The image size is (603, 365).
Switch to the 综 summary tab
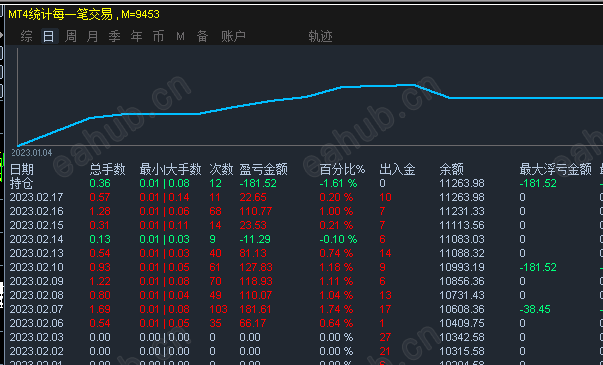[x=27, y=37]
